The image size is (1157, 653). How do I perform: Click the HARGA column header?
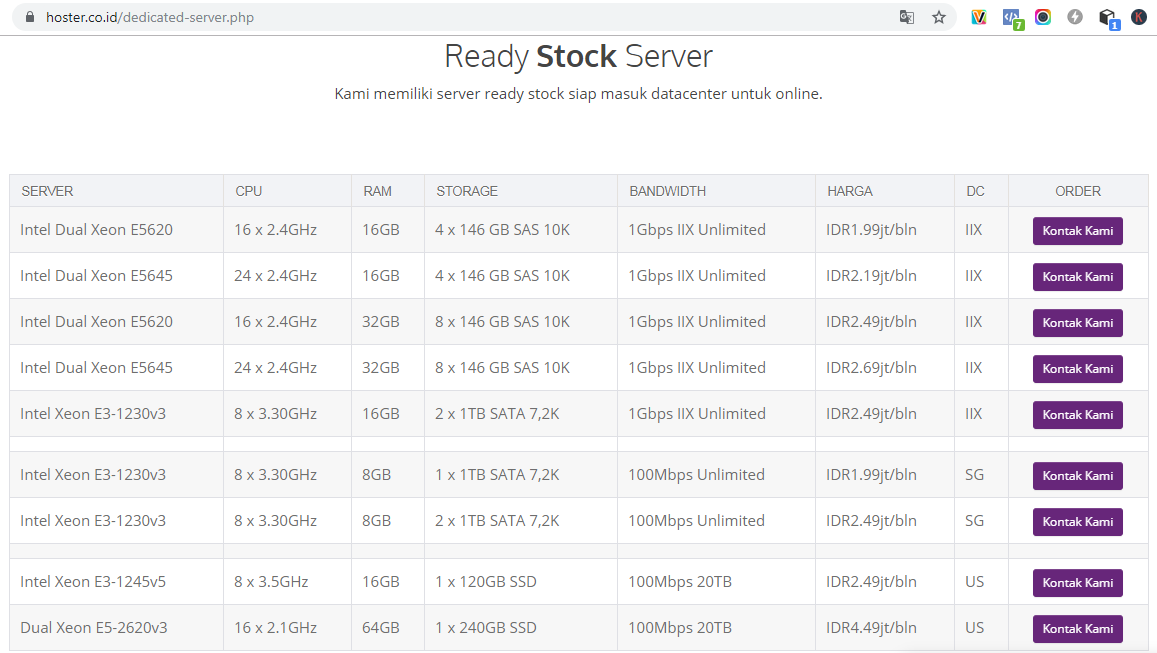849,191
